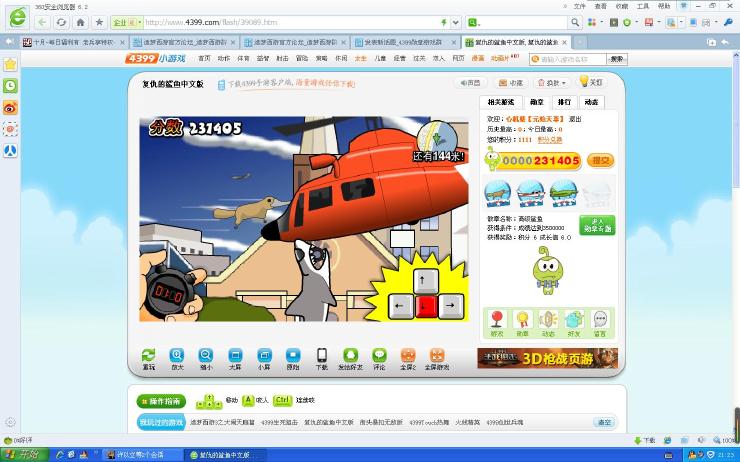This screenshot has height=462, width=740.
Task: Click the 火线精英 played game link
Action: pyautogui.click(x=468, y=422)
